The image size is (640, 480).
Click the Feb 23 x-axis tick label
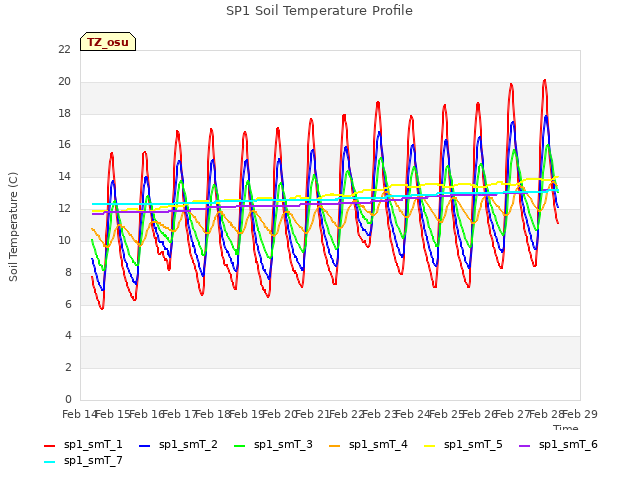coord(380,414)
